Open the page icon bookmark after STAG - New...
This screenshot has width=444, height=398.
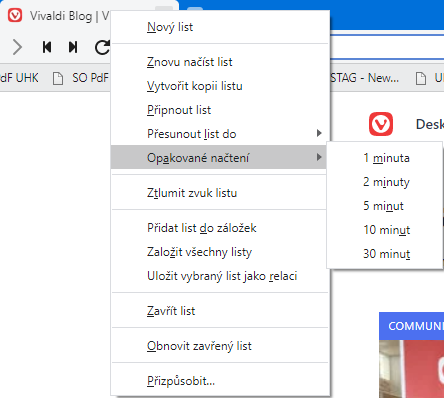coord(421,78)
